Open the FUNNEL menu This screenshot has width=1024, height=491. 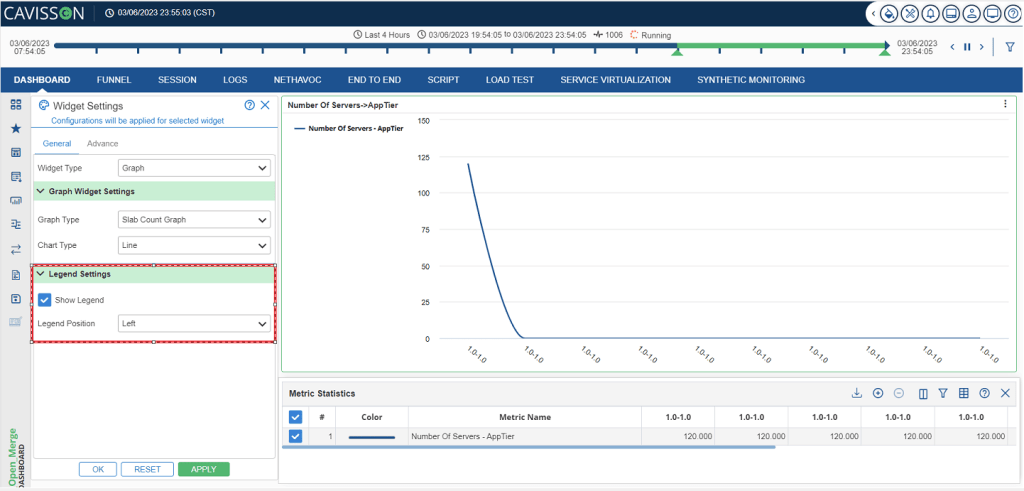pyautogui.click(x=114, y=80)
